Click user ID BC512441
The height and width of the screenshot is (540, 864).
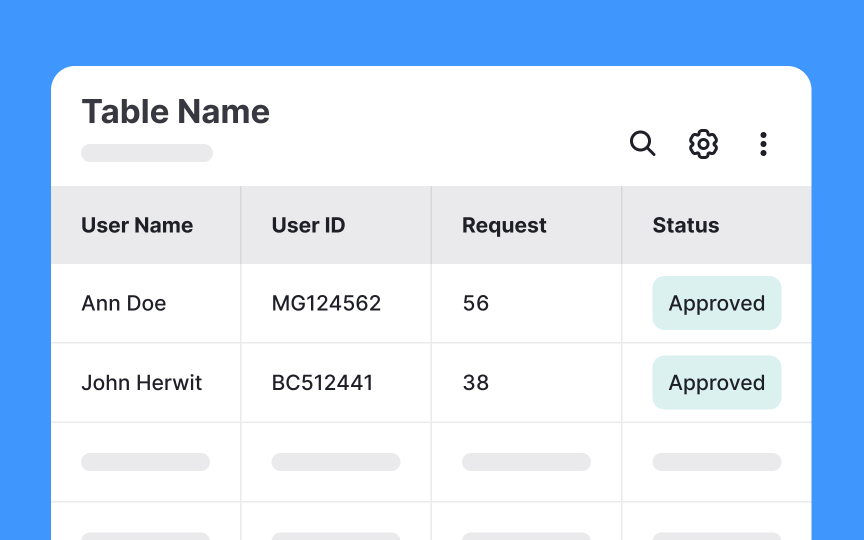tap(322, 382)
